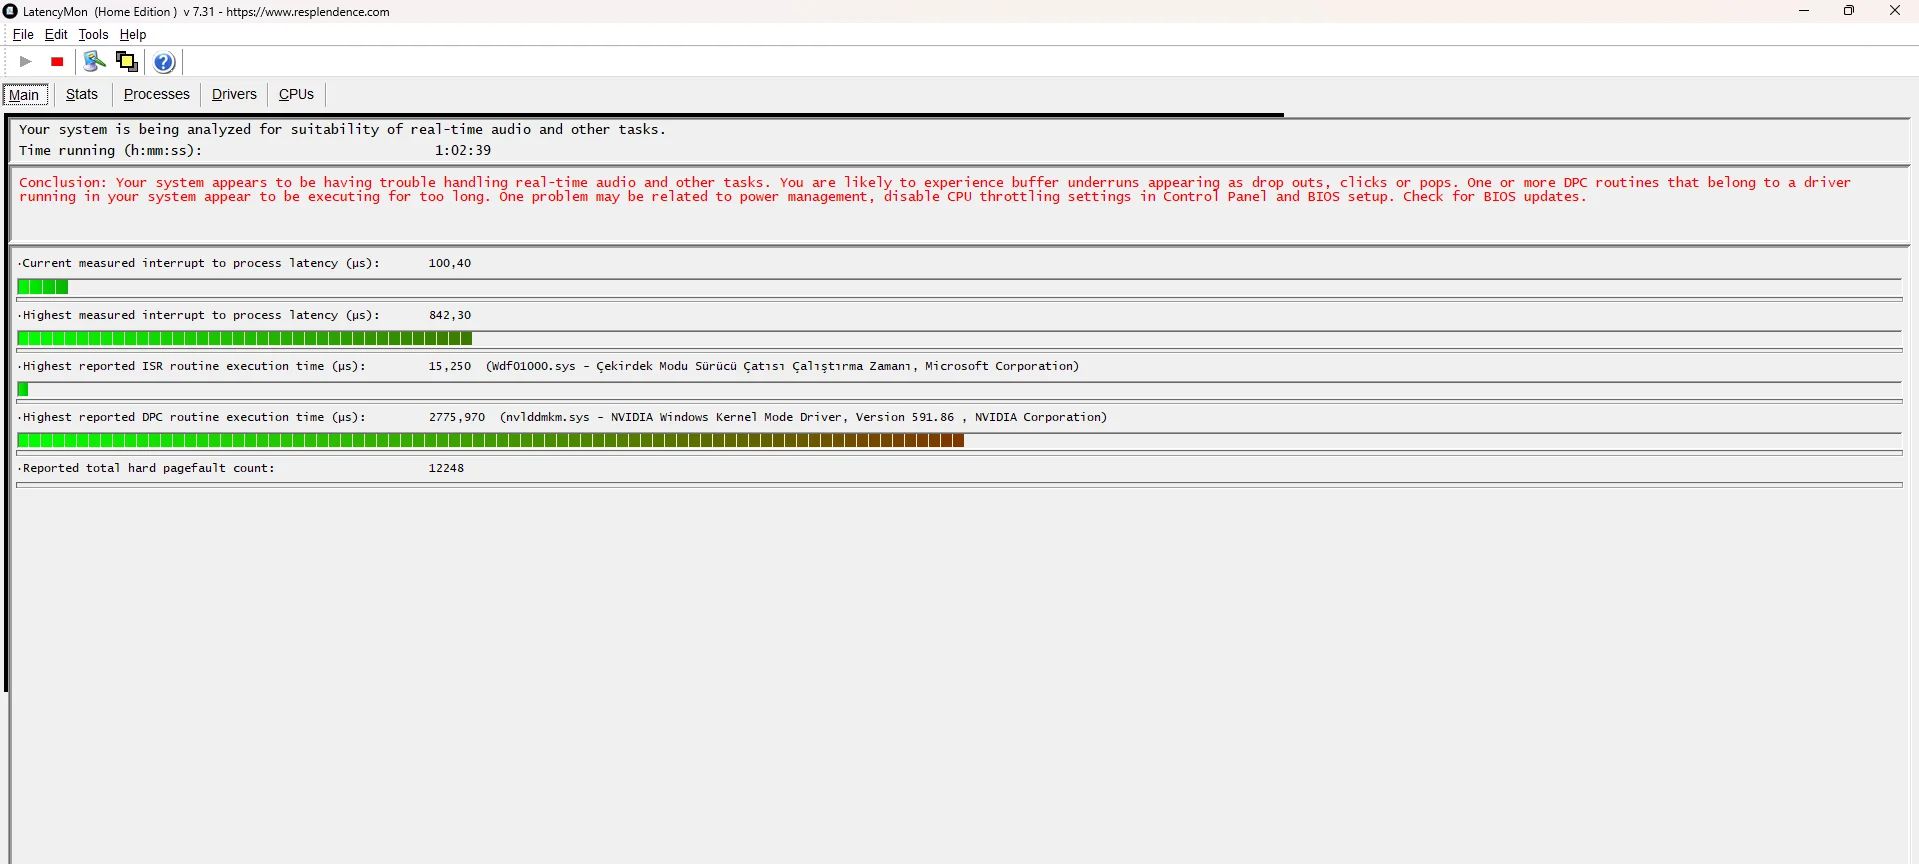Screen dimensions: 1919x864
Task: Switch to the Stats tab
Action: 82,94
